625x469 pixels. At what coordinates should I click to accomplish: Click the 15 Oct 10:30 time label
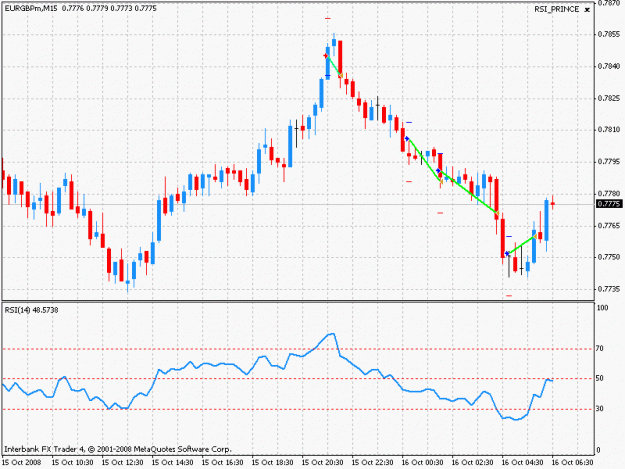[x=73, y=463]
